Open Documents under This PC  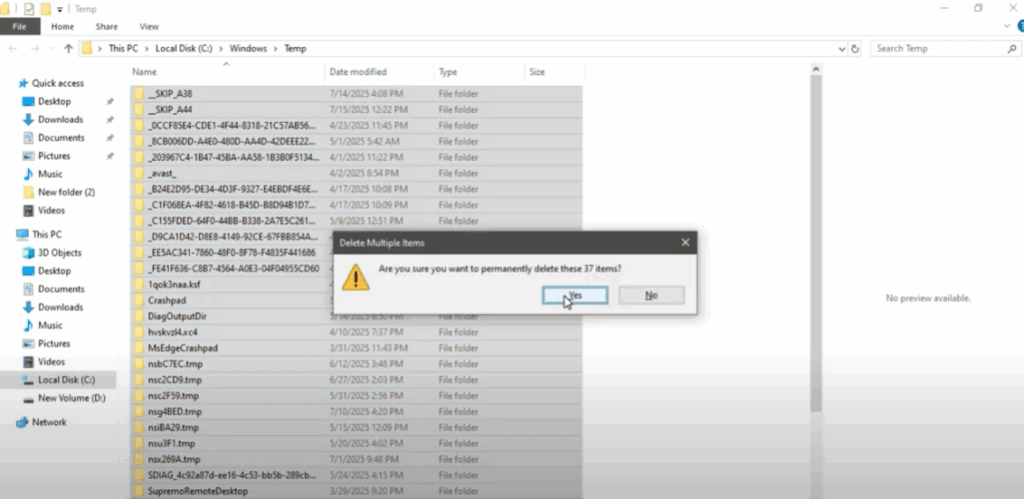pos(61,289)
